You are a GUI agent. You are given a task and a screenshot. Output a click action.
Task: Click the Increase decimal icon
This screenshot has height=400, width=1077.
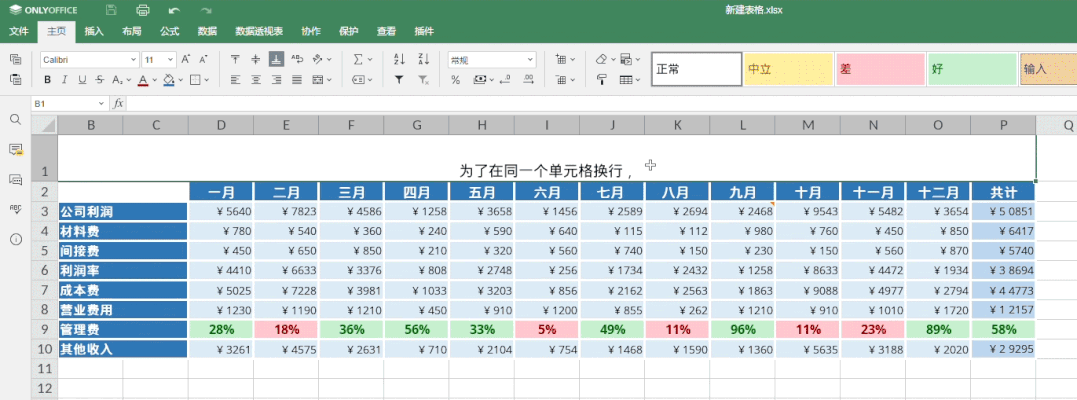point(528,80)
